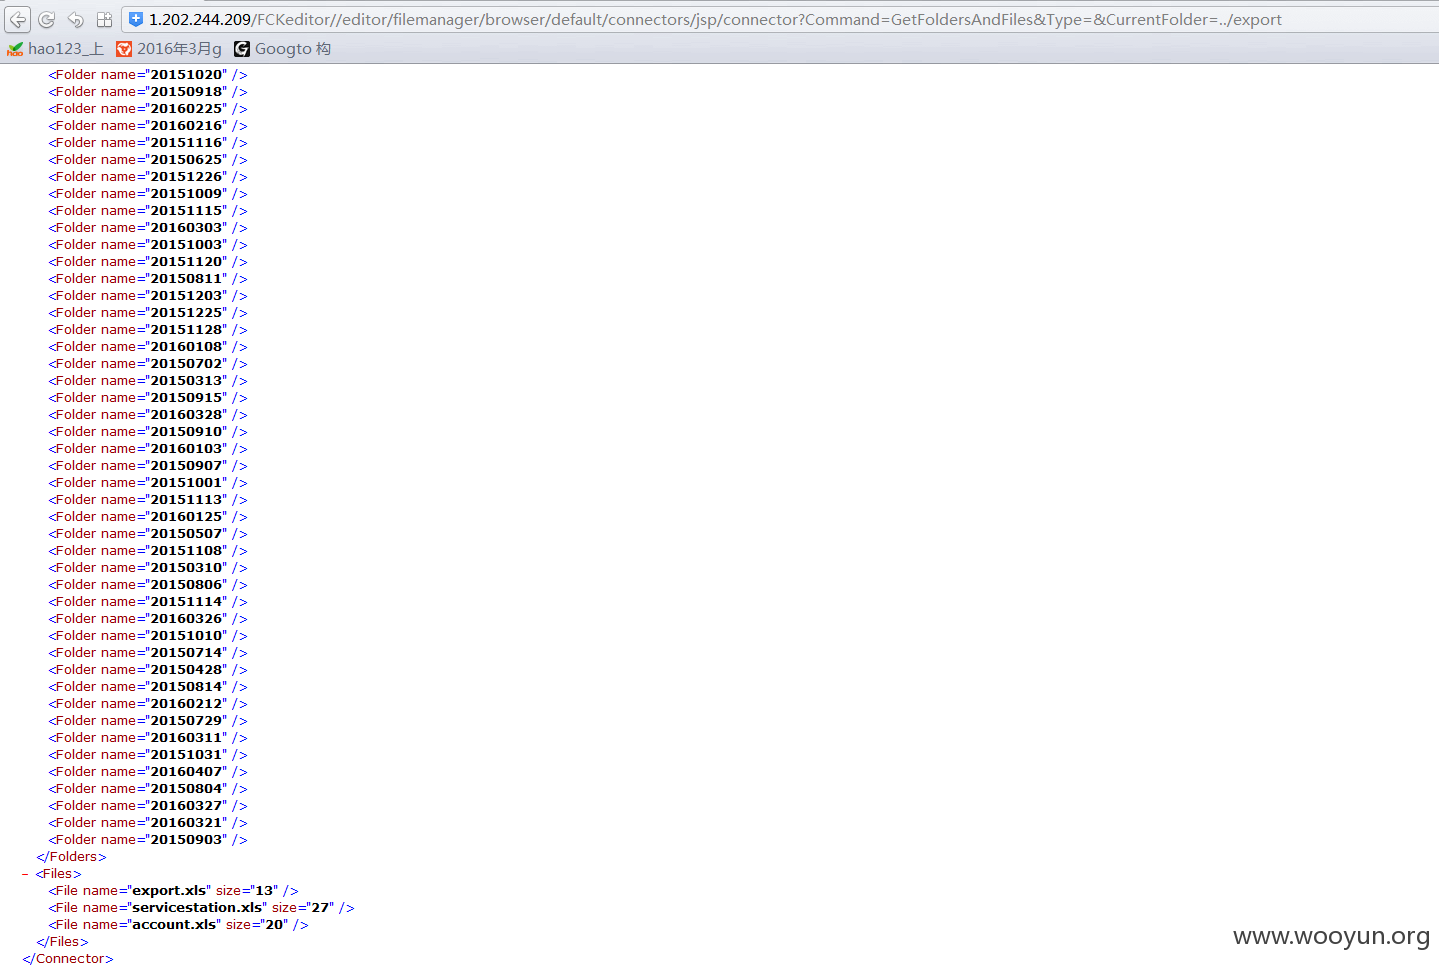The height and width of the screenshot is (965, 1439).
Task: Select folder name 20151003
Action: click(x=186, y=245)
